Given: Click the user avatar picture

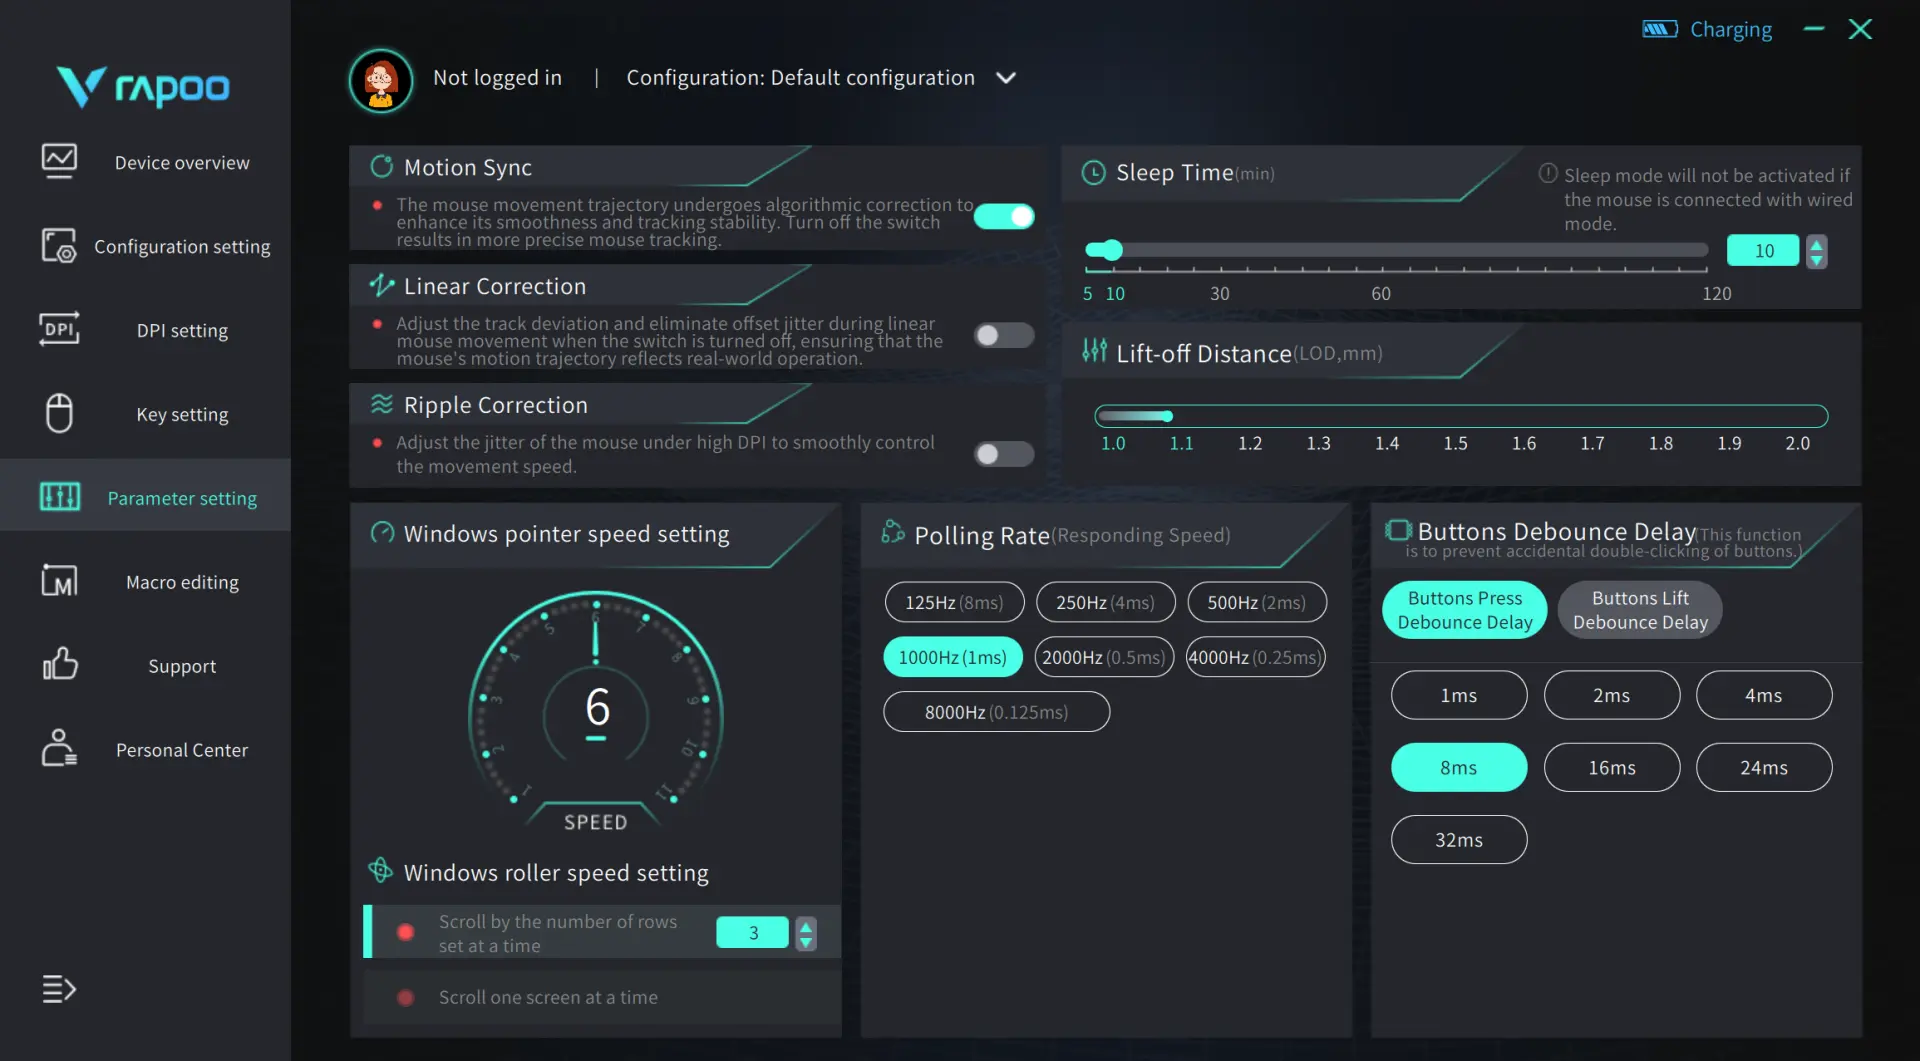Looking at the screenshot, I should tap(381, 80).
